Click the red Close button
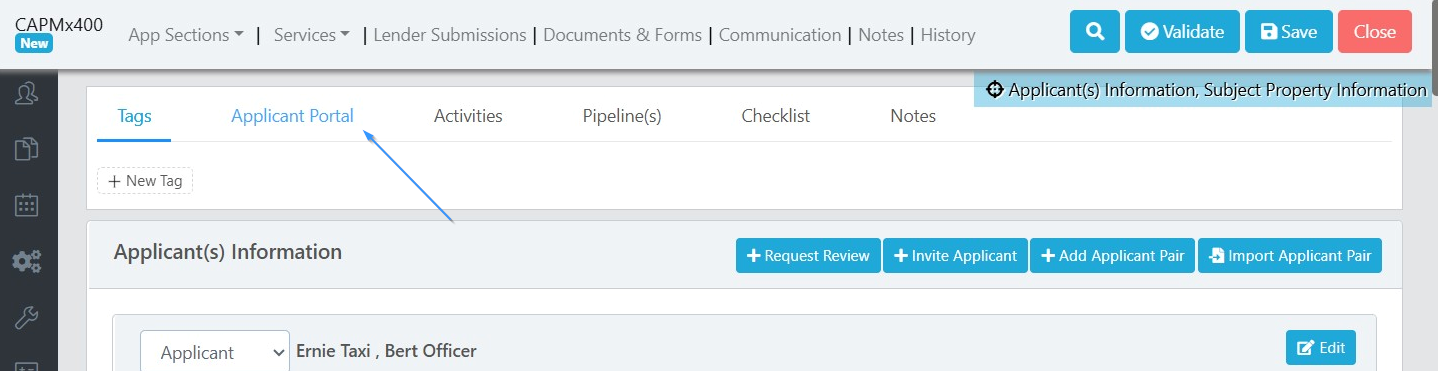The width and height of the screenshot is (1438, 371). coord(1375,32)
